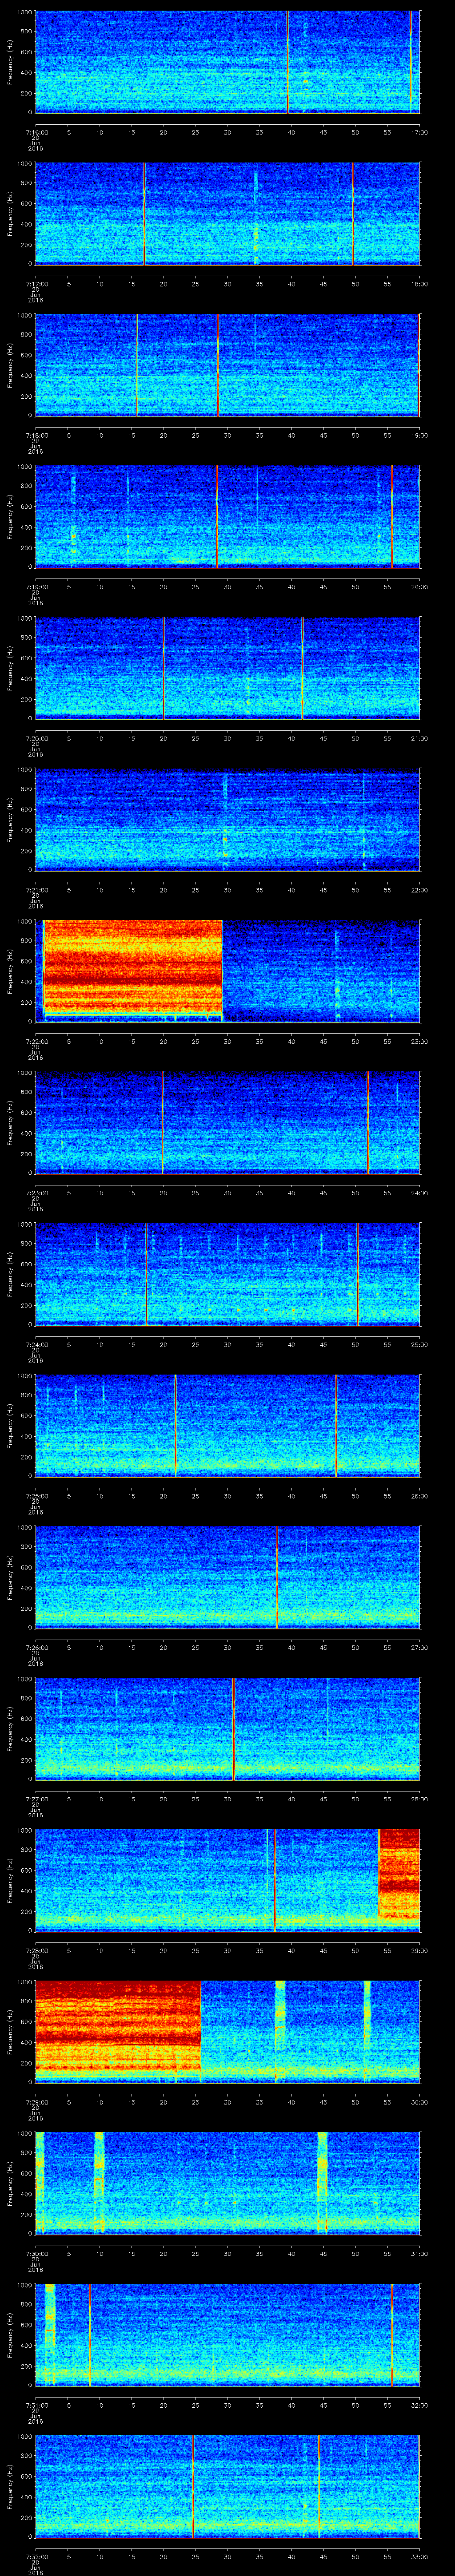Click the red noise burst ending the 7:28:00 panel

pos(399,1874)
